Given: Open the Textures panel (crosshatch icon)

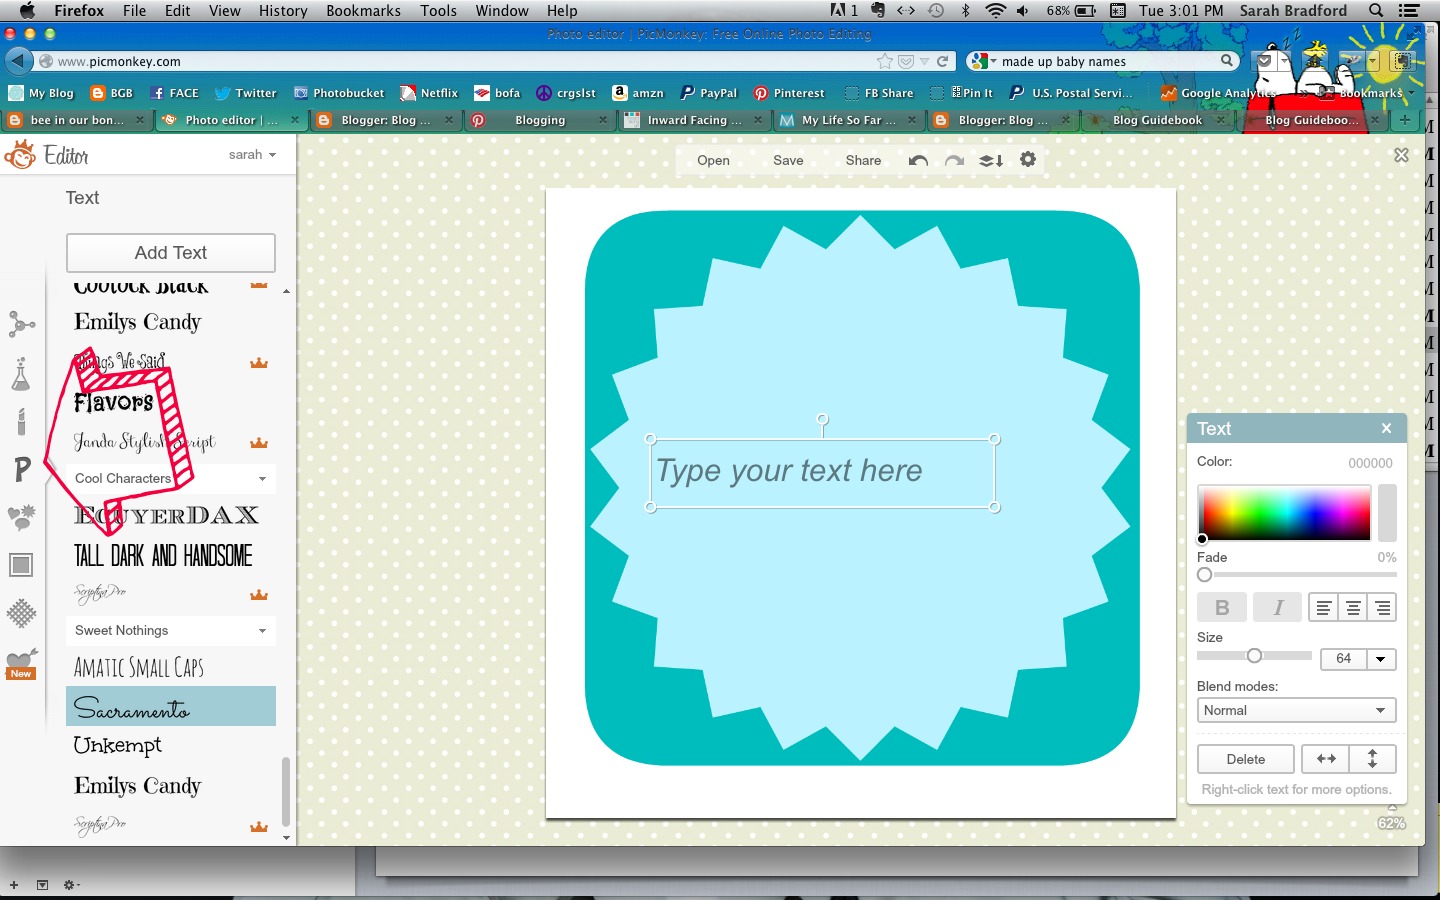Looking at the screenshot, I should 21,614.
